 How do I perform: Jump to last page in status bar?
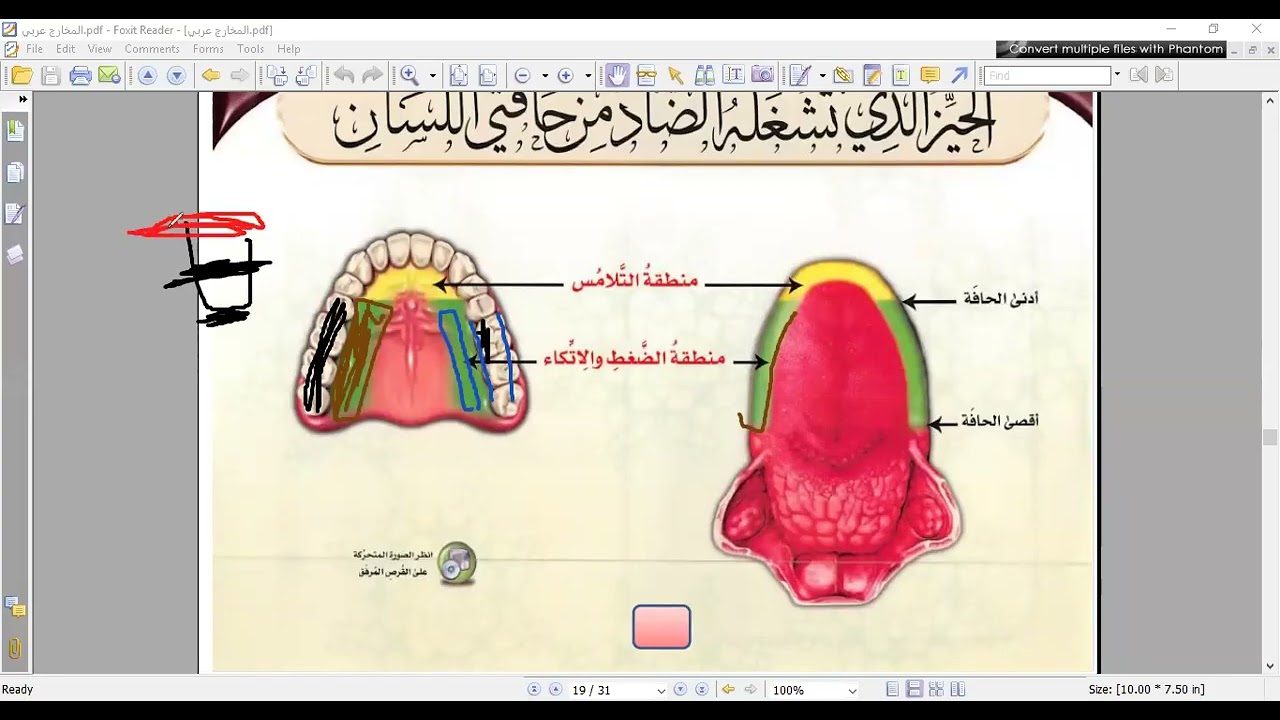pyautogui.click(x=702, y=690)
